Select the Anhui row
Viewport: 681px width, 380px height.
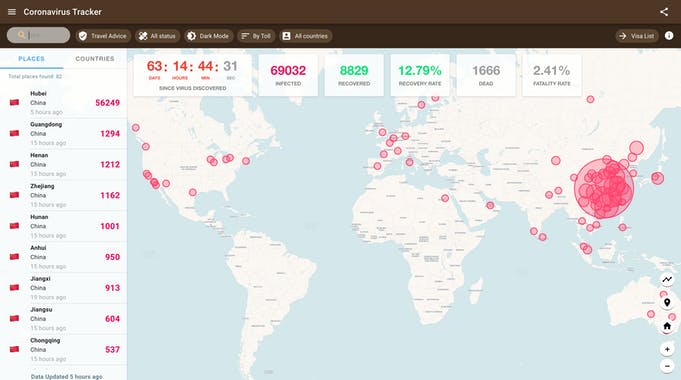63,257
